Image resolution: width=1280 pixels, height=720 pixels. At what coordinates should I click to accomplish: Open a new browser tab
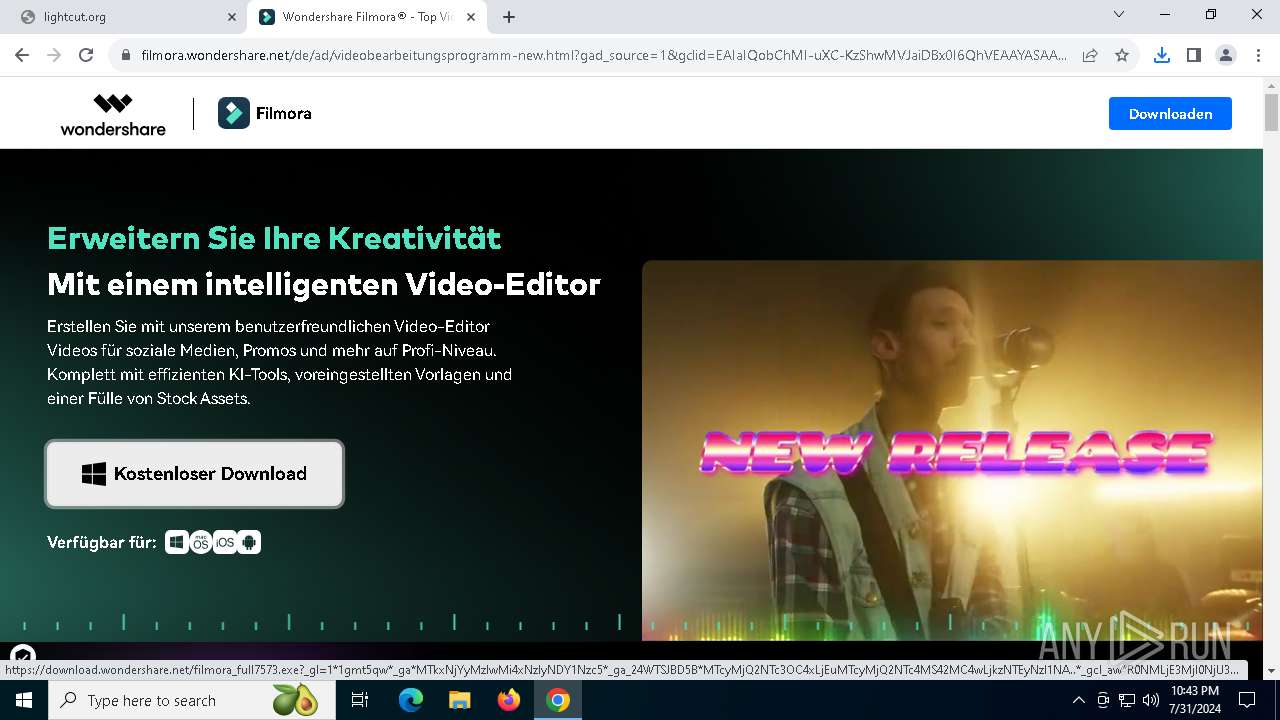point(509,17)
